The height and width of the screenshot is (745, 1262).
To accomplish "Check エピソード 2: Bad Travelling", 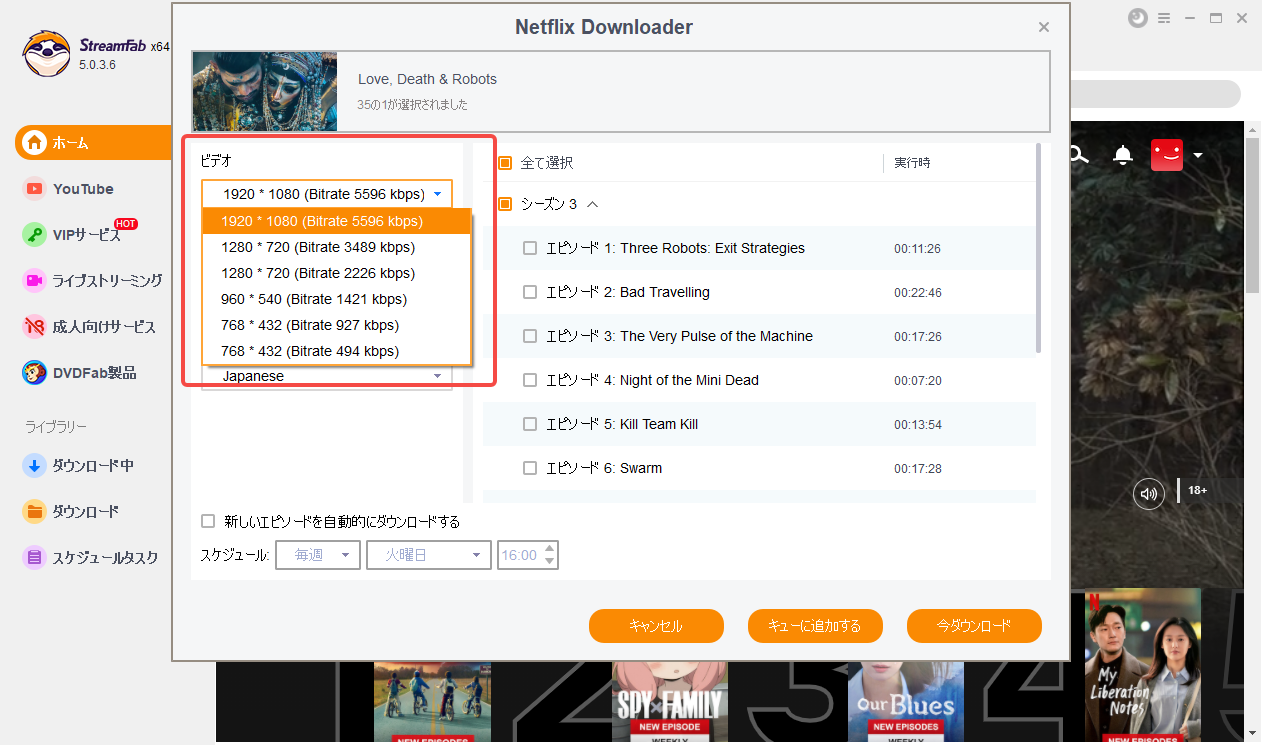I will [x=530, y=292].
